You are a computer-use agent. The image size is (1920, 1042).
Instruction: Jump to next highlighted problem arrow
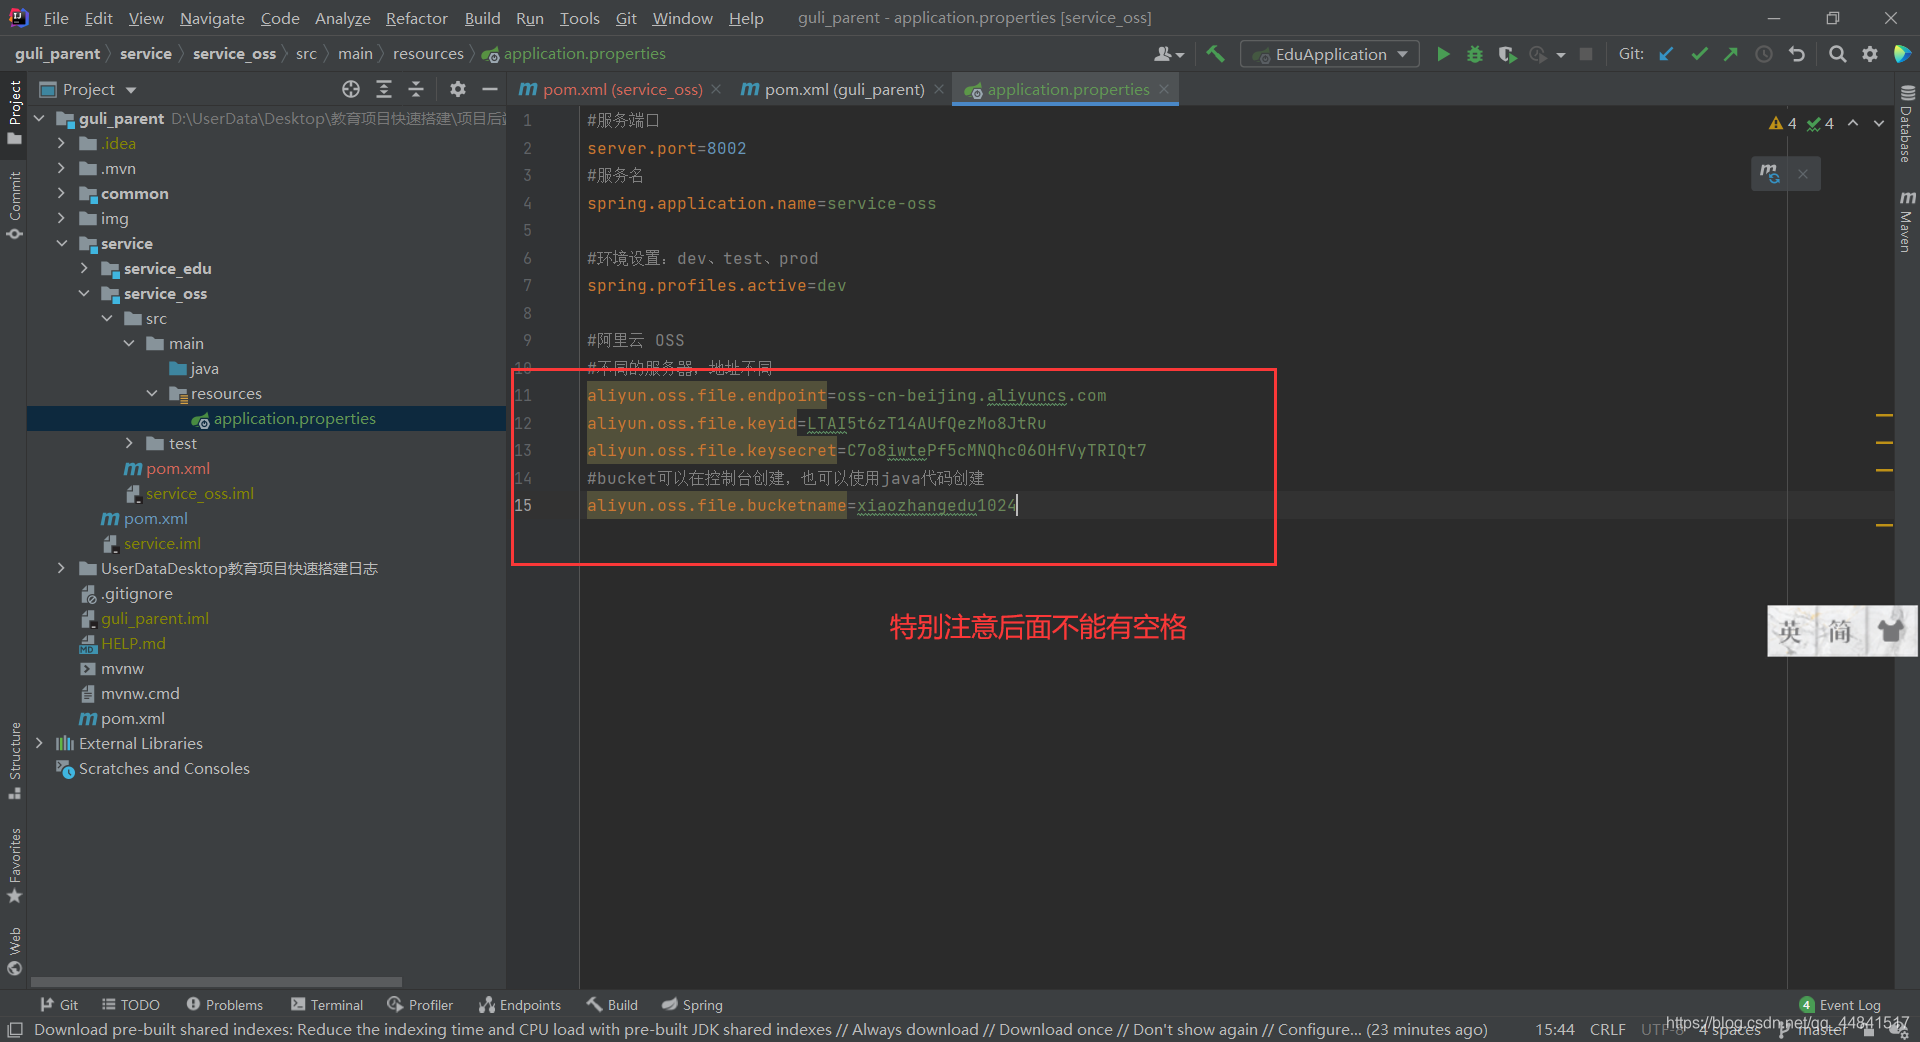[x=1879, y=123]
